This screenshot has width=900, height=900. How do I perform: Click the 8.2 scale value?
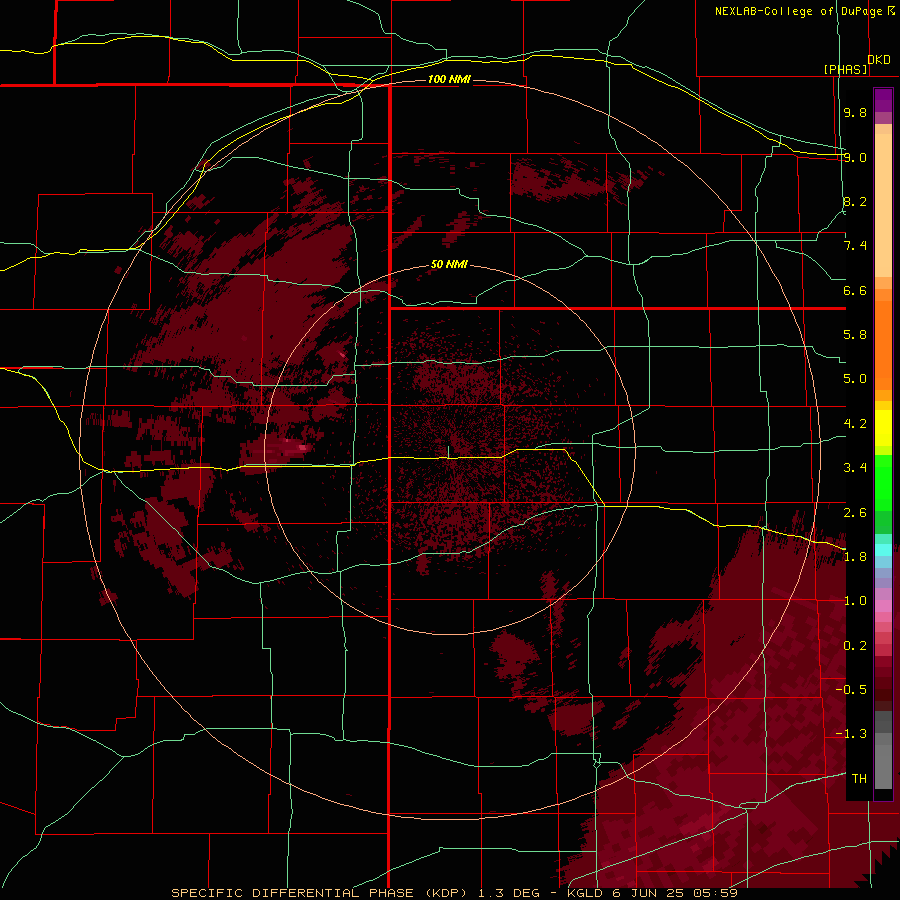[855, 201]
